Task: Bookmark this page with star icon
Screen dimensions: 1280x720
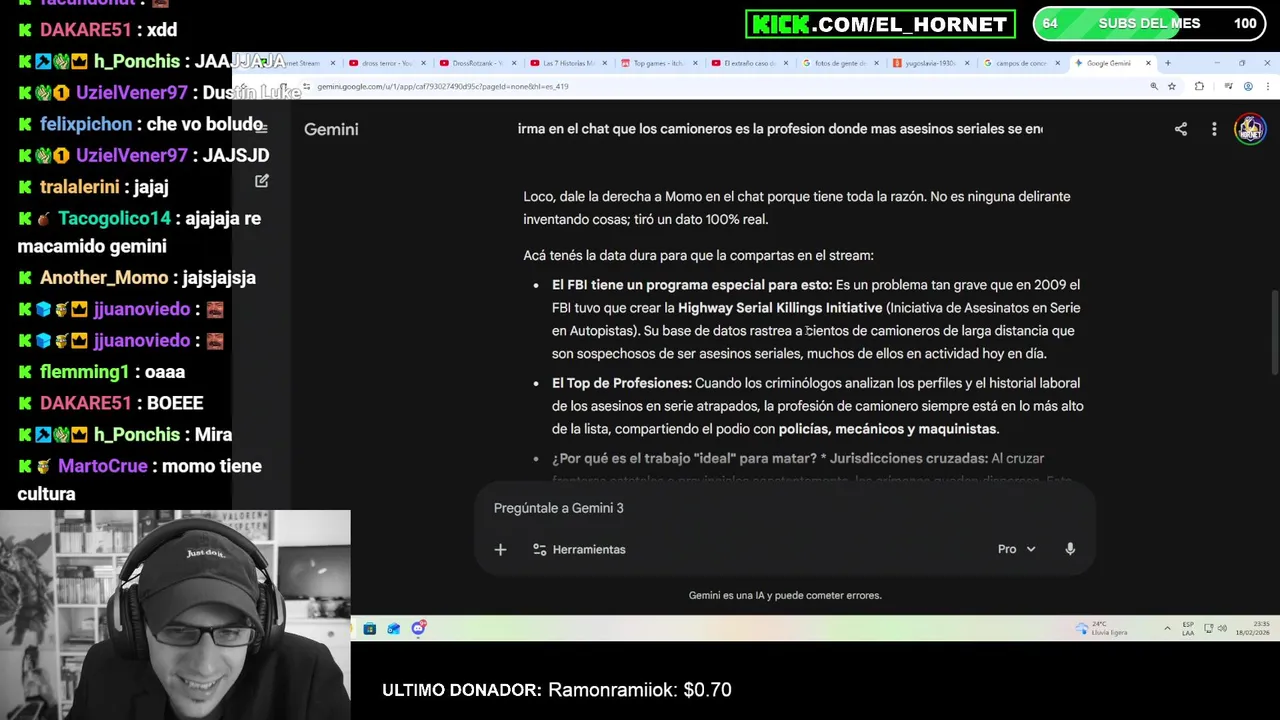Action: [1172, 86]
